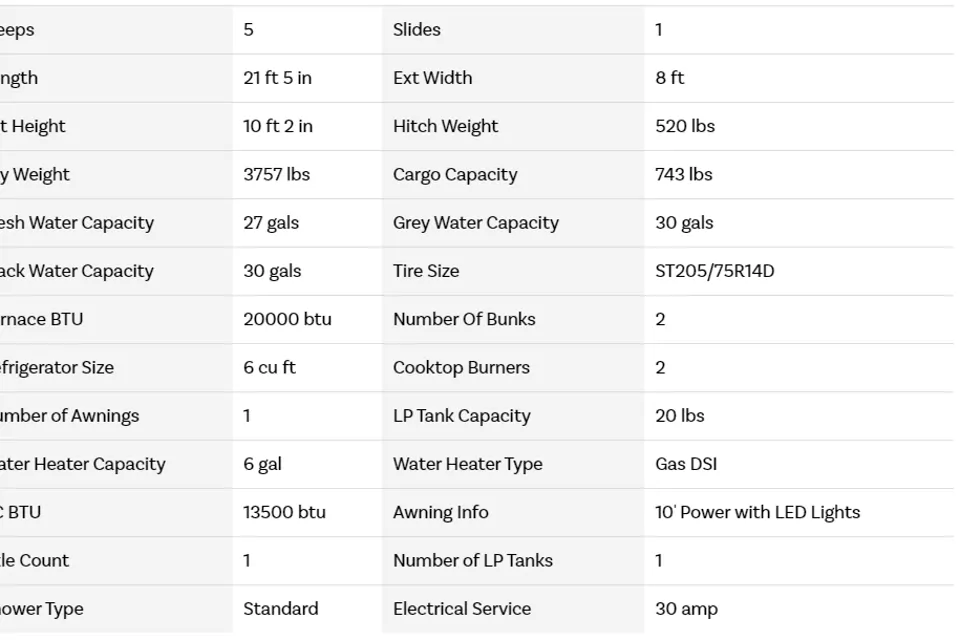Viewport: 960px width, 640px height.
Task: Click the Grey Water Capacity label
Action: pyautogui.click(x=475, y=223)
